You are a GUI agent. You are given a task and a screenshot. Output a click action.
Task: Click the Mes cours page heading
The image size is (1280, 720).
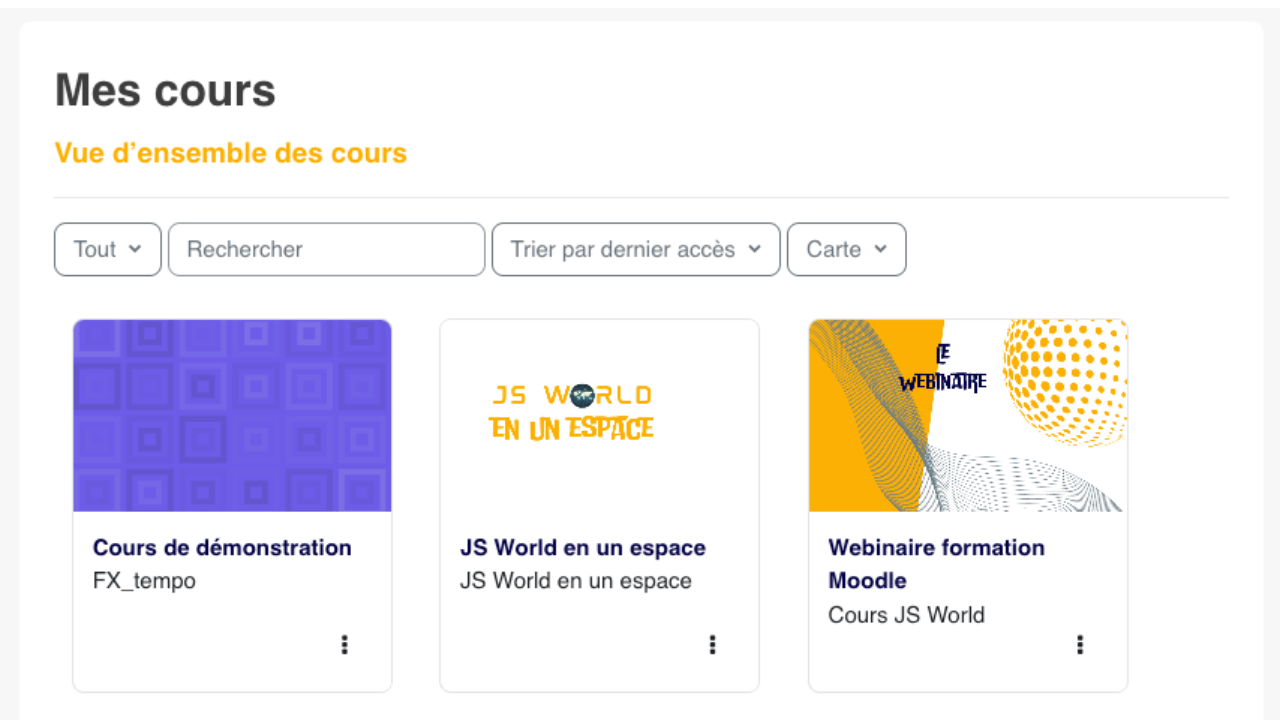(165, 90)
